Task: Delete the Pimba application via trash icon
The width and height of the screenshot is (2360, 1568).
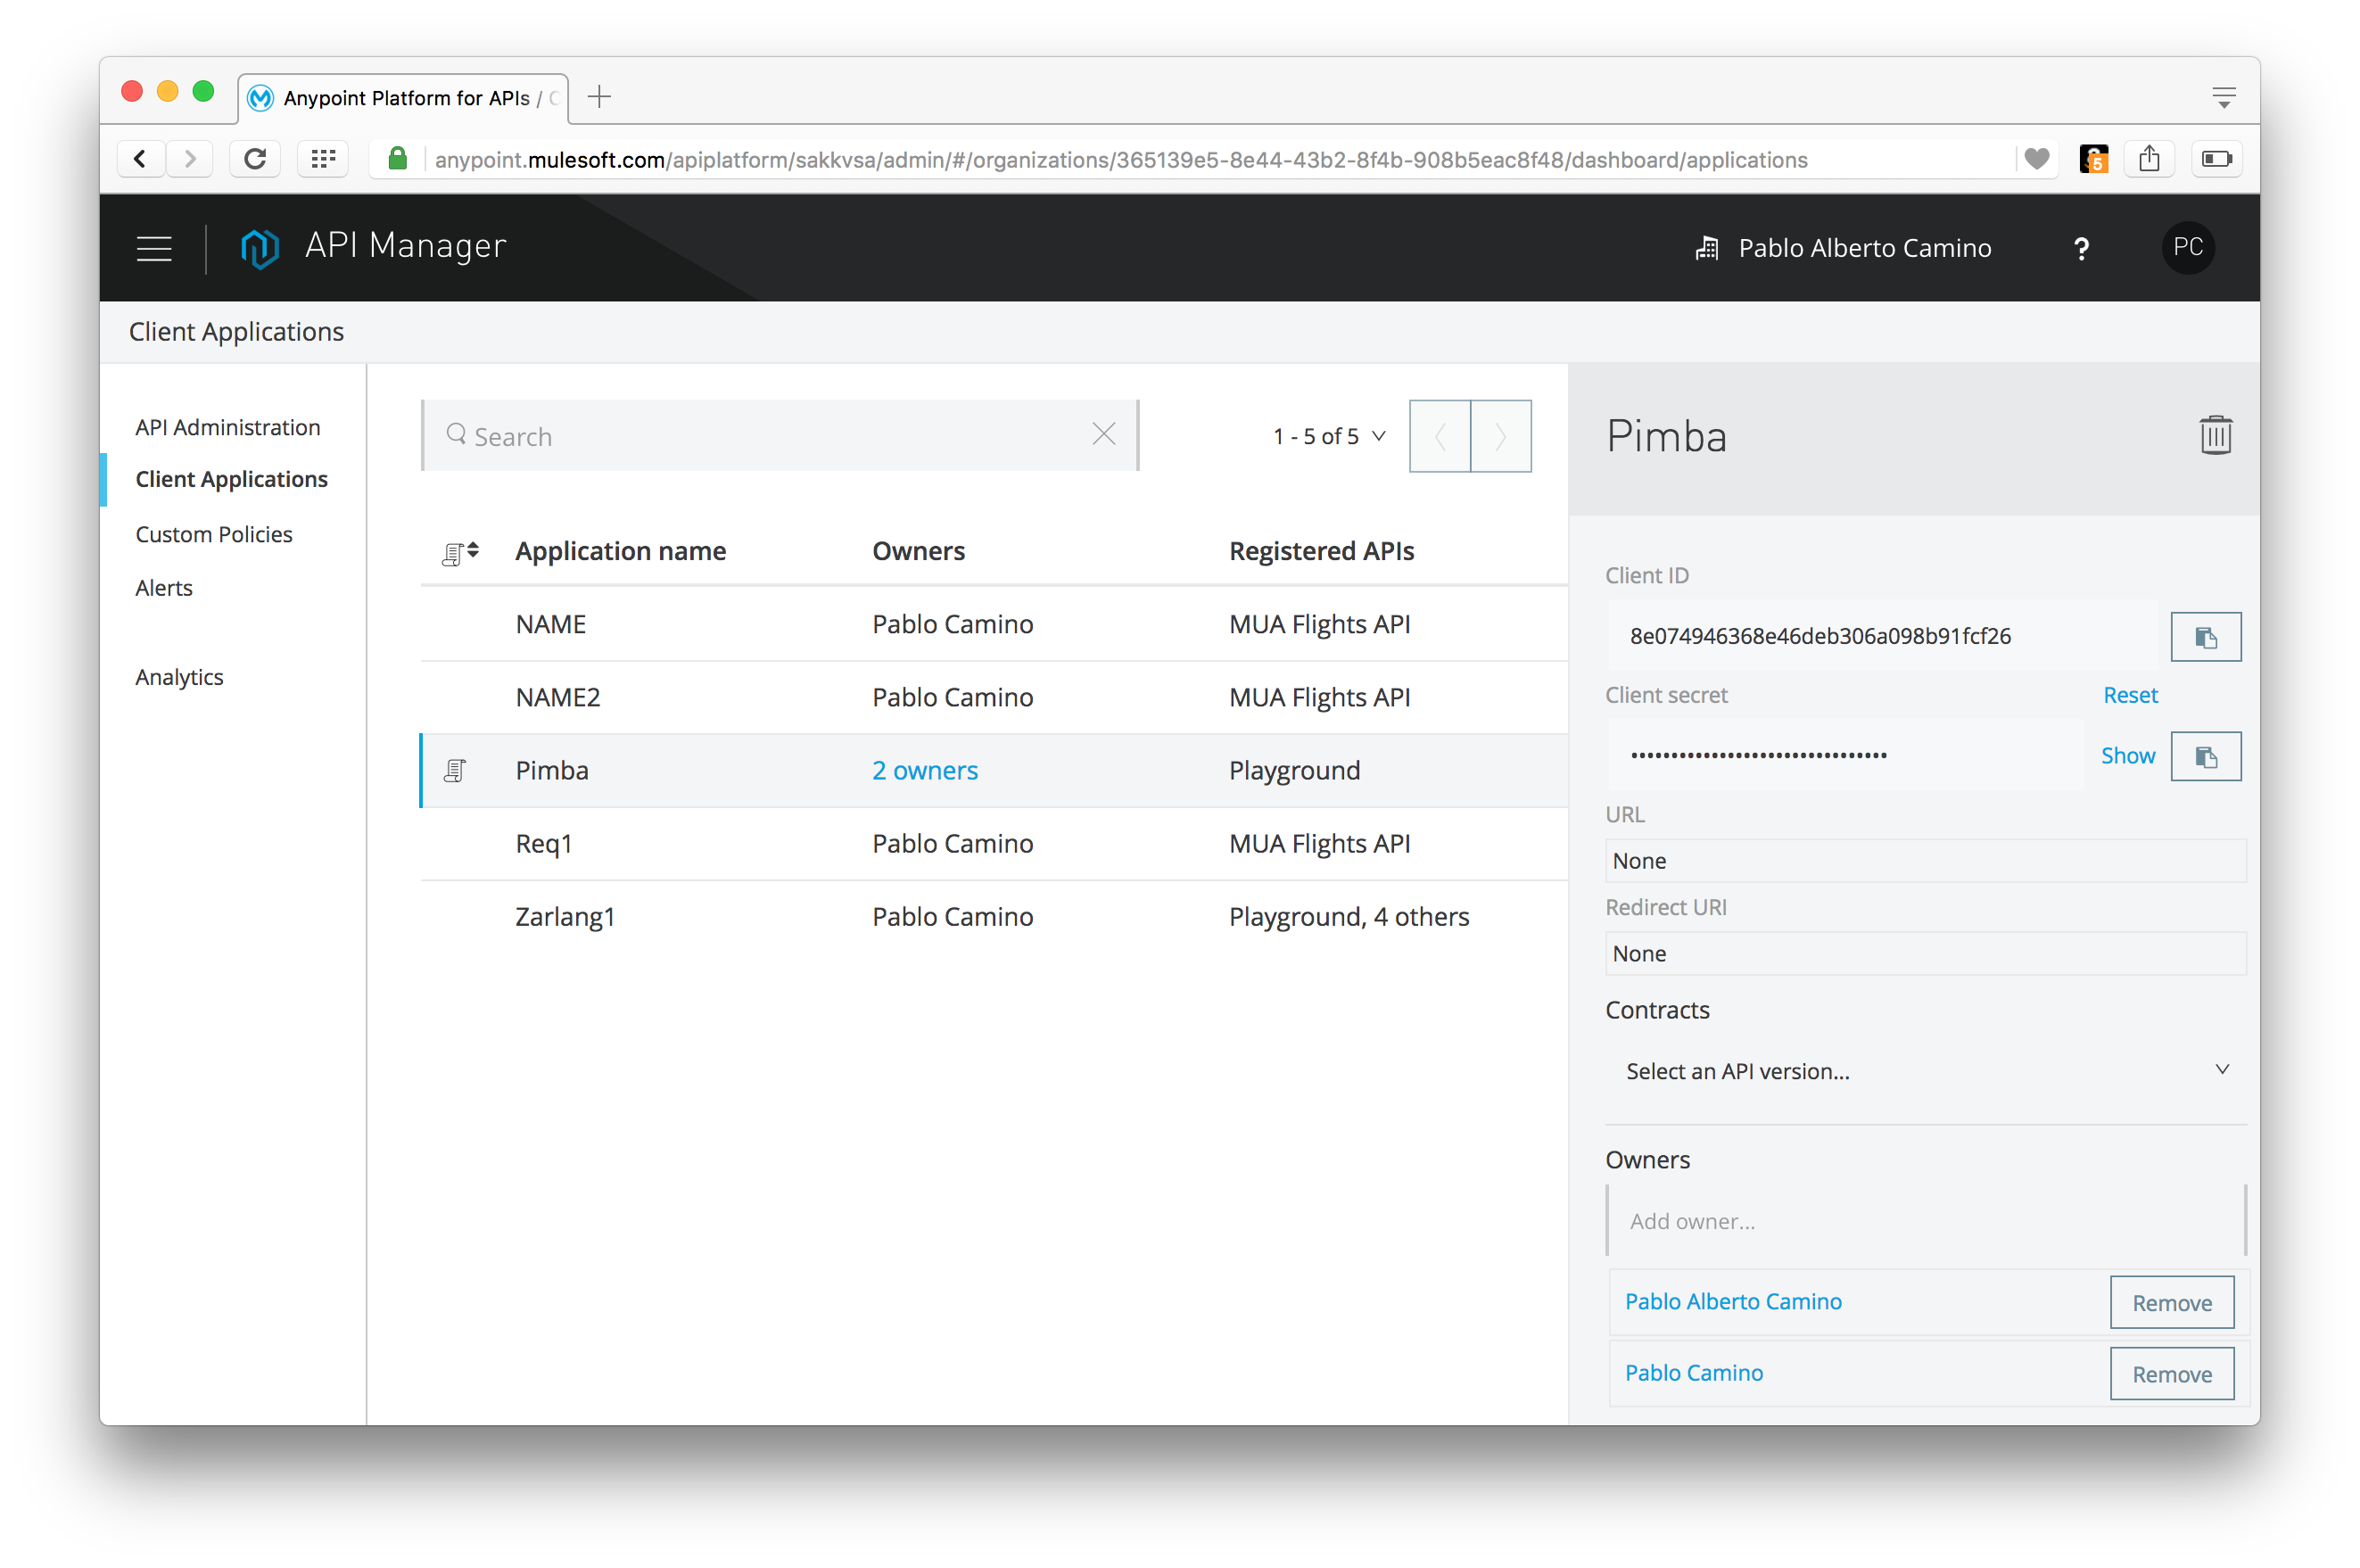Action: point(2215,435)
